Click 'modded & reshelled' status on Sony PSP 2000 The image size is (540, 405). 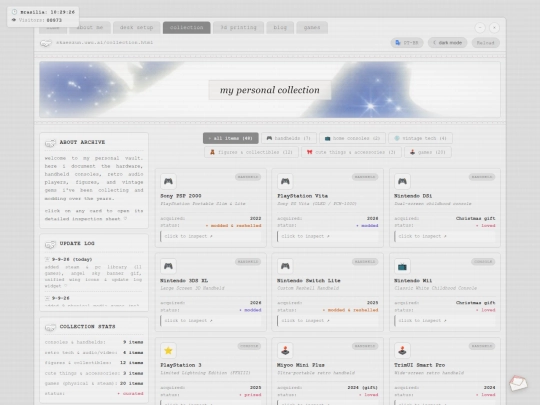pyautogui.click(x=233, y=226)
